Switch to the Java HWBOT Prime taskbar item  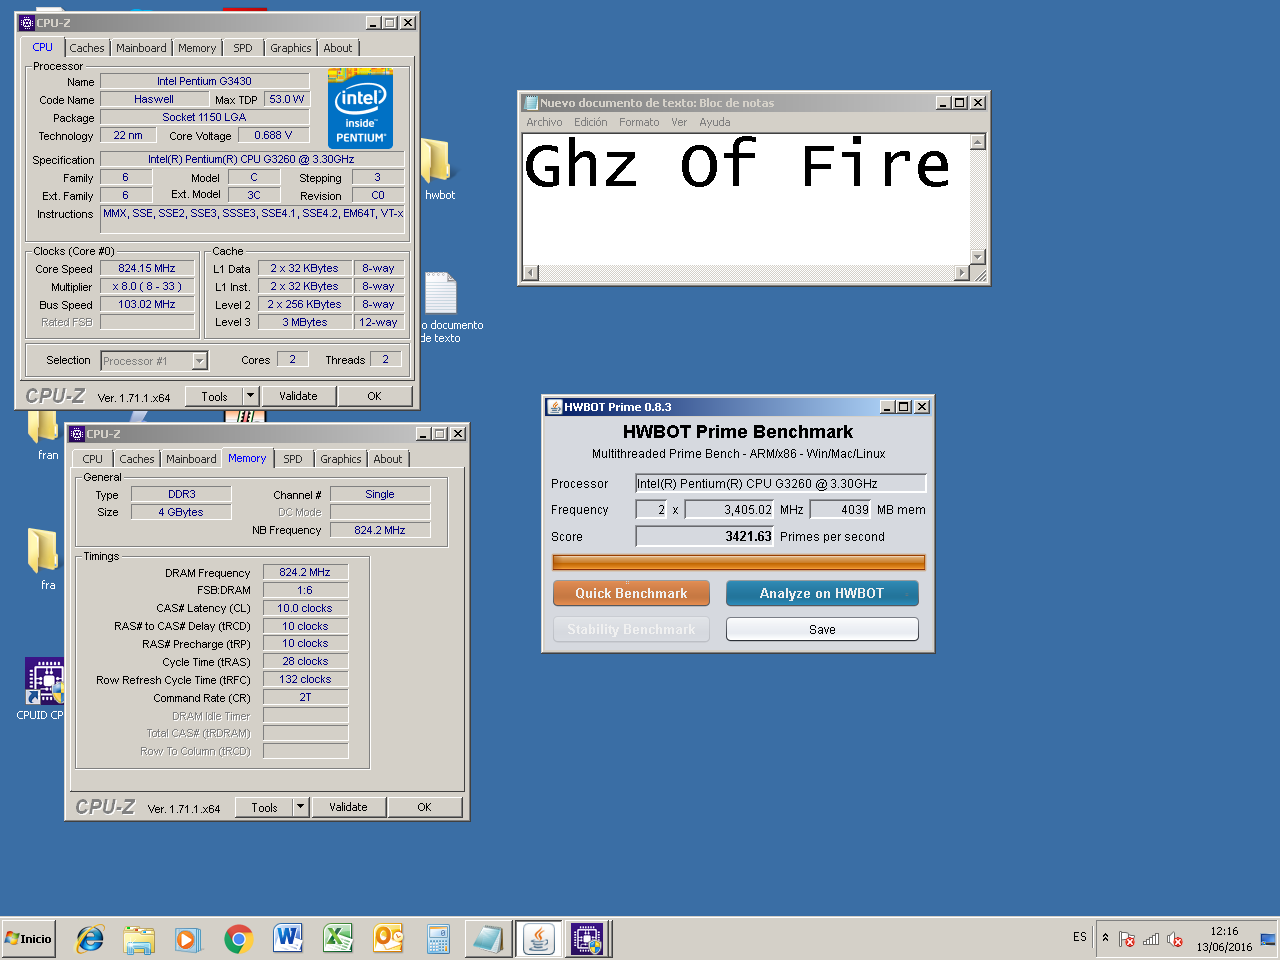coord(539,939)
